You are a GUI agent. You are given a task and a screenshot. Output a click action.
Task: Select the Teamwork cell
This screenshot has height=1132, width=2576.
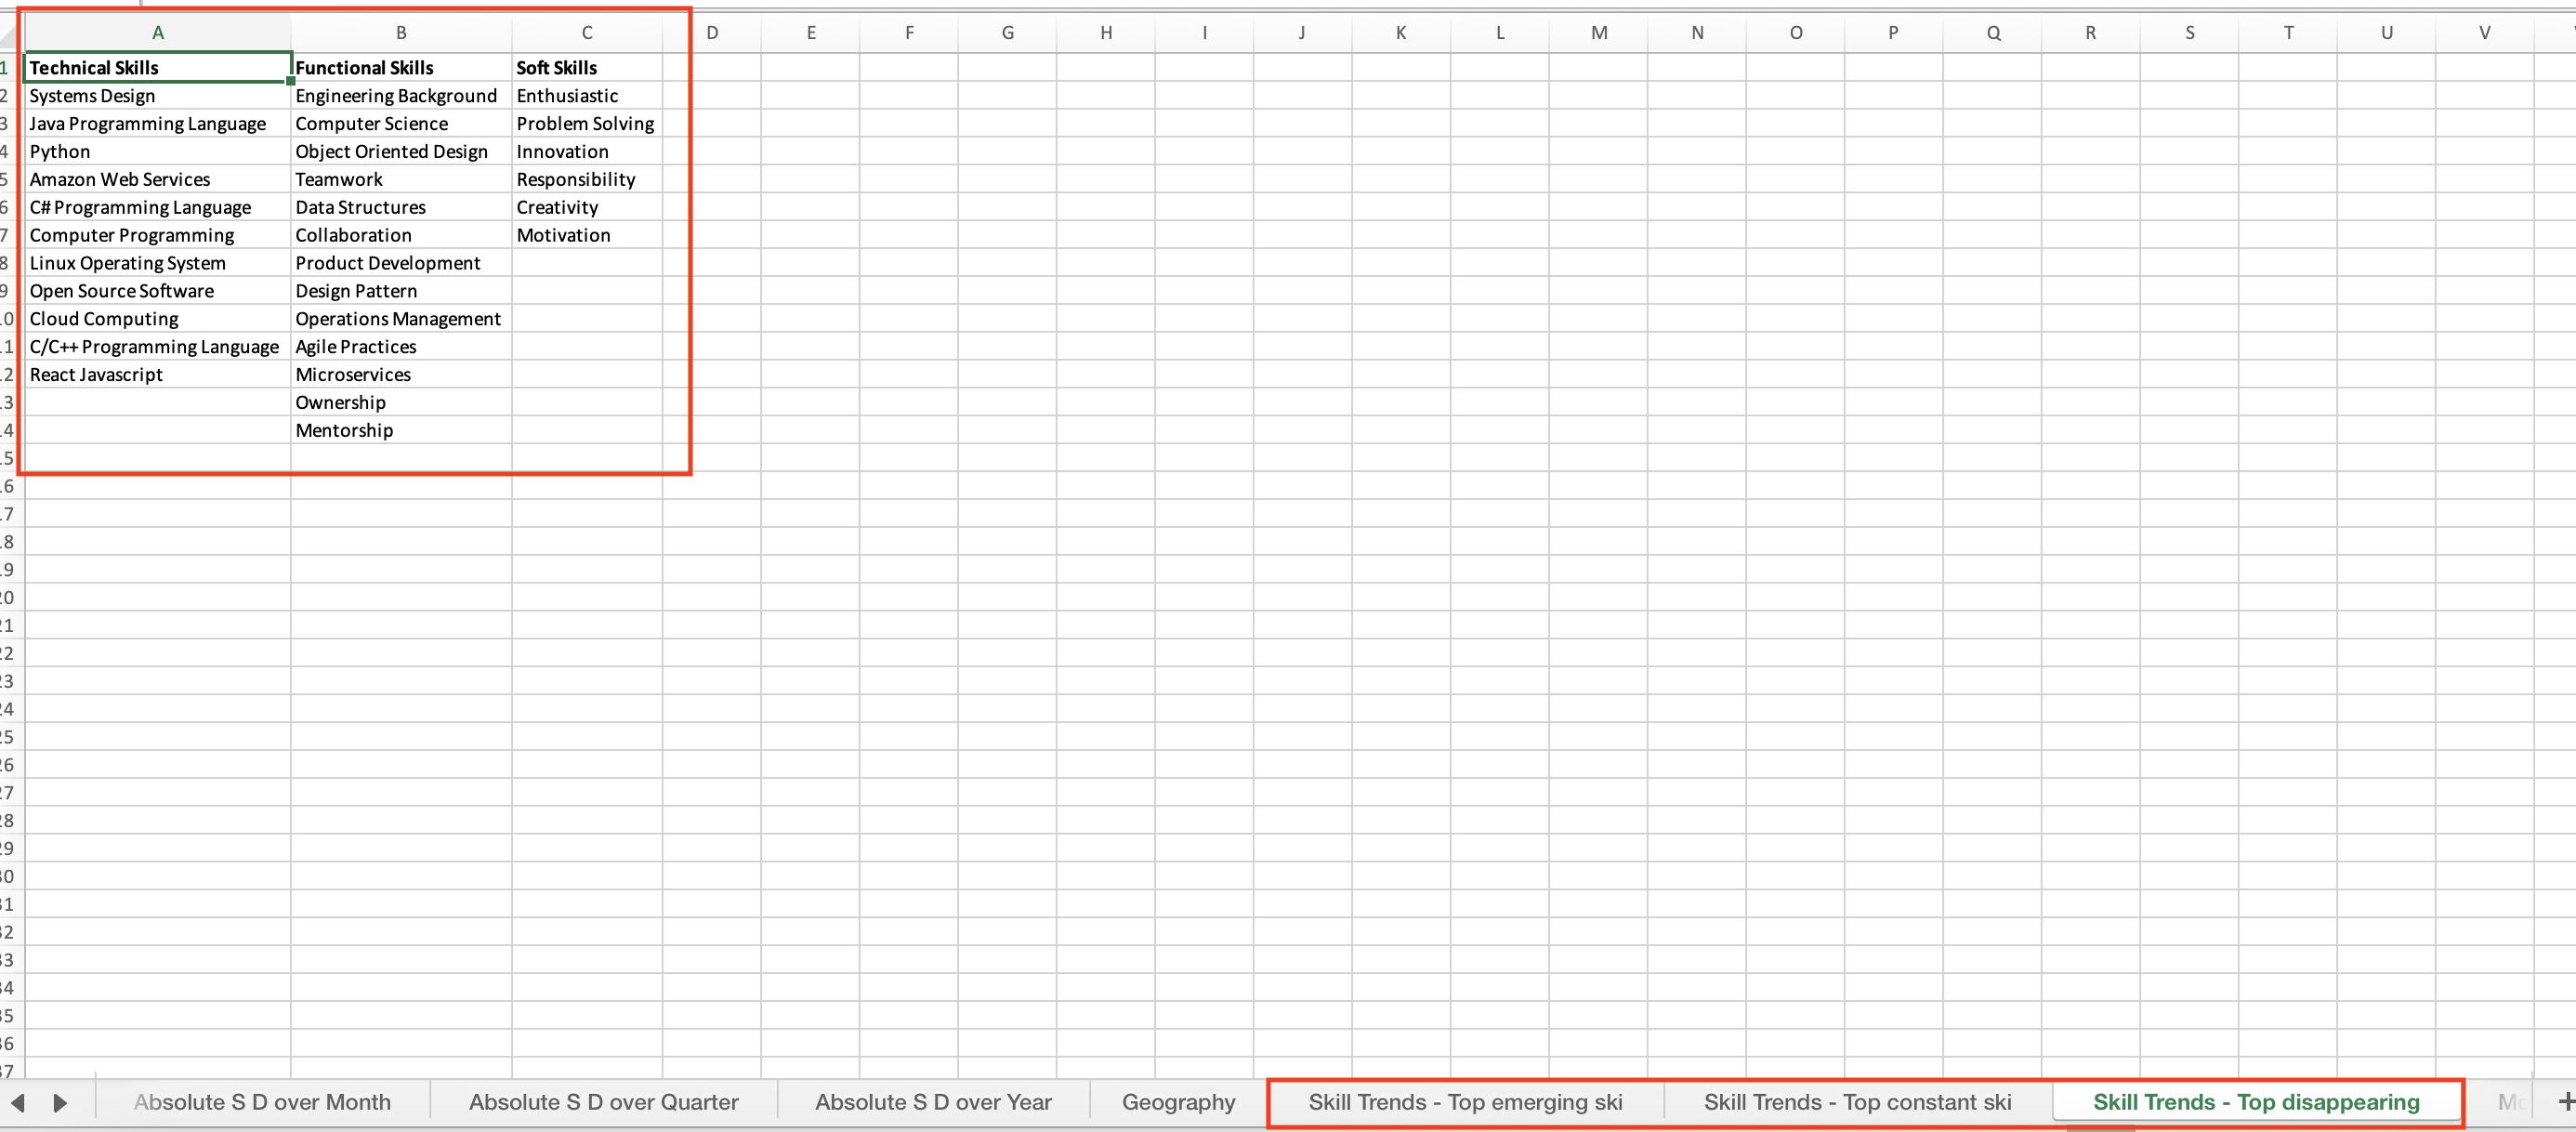(x=401, y=179)
